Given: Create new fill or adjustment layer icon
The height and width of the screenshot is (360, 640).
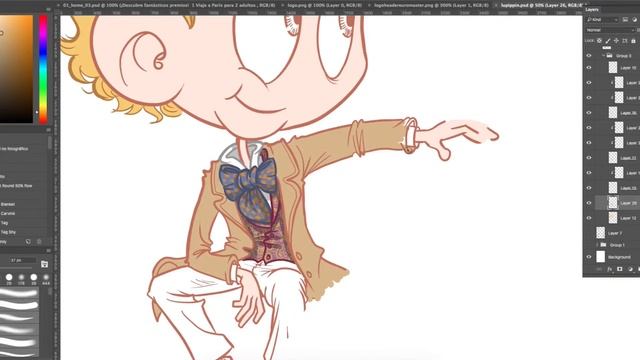Looking at the screenshot, I should click(x=630, y=269).
